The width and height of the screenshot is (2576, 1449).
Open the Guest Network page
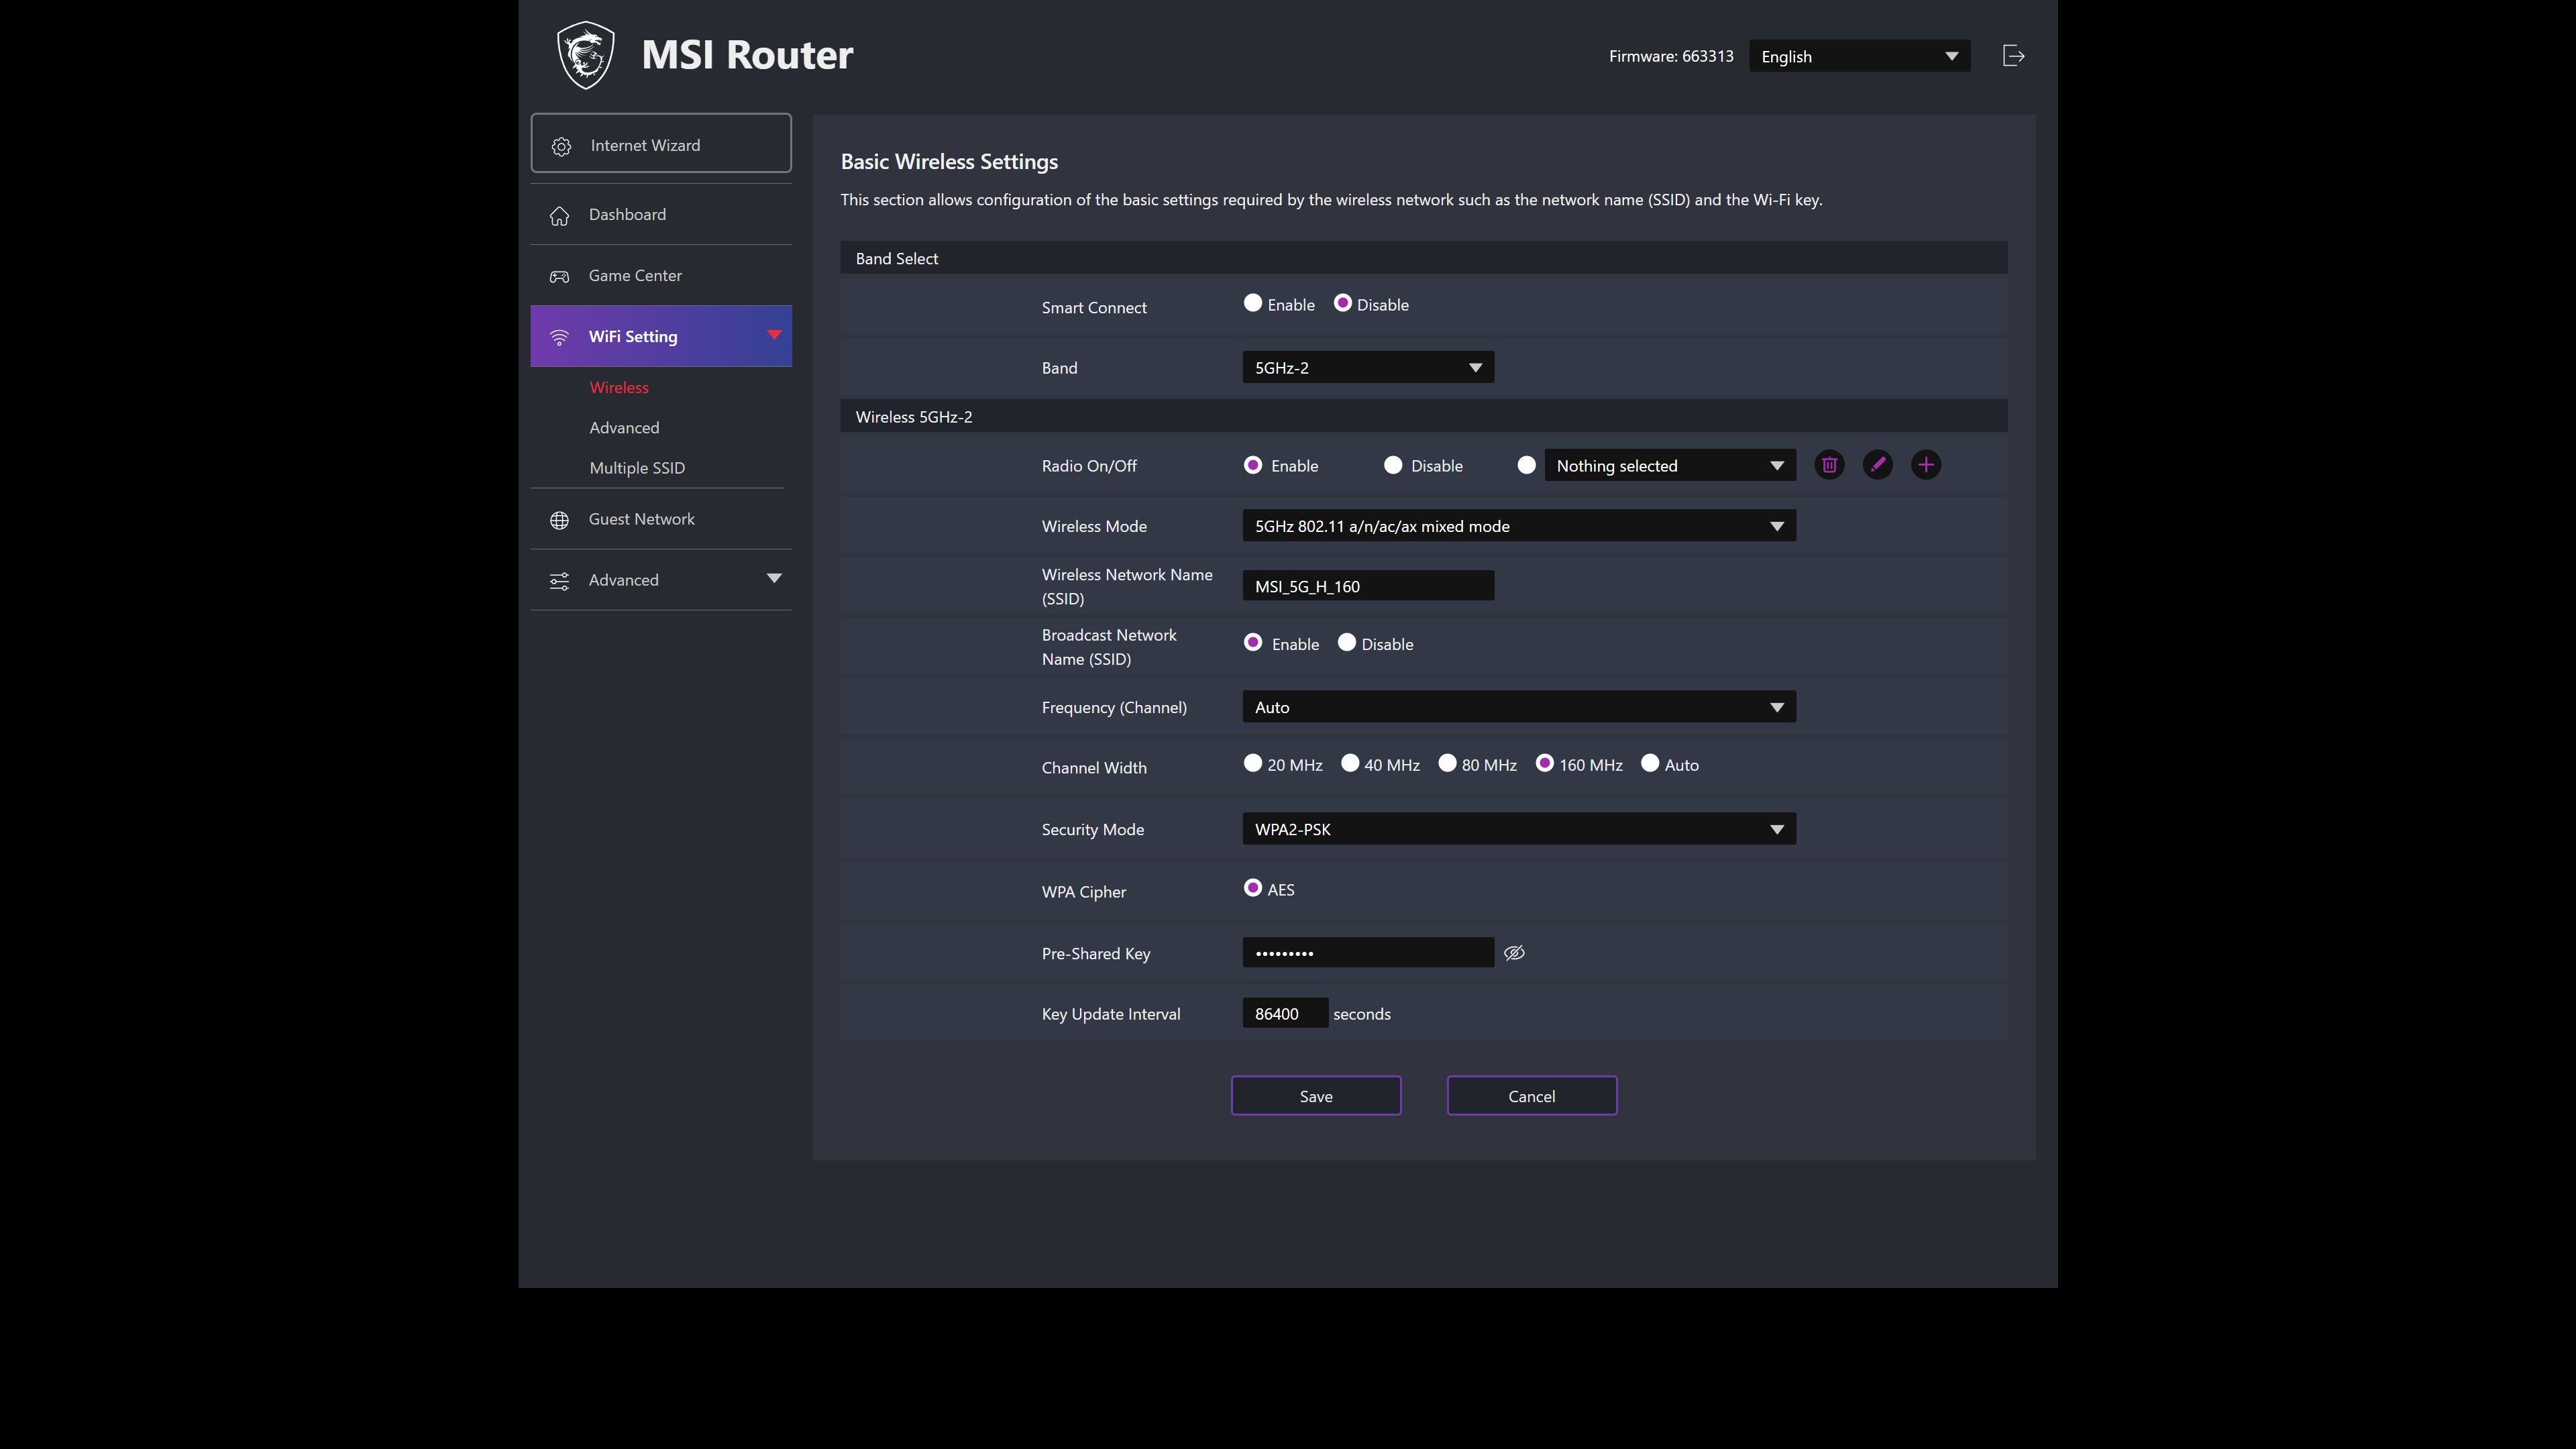point(660,520)
